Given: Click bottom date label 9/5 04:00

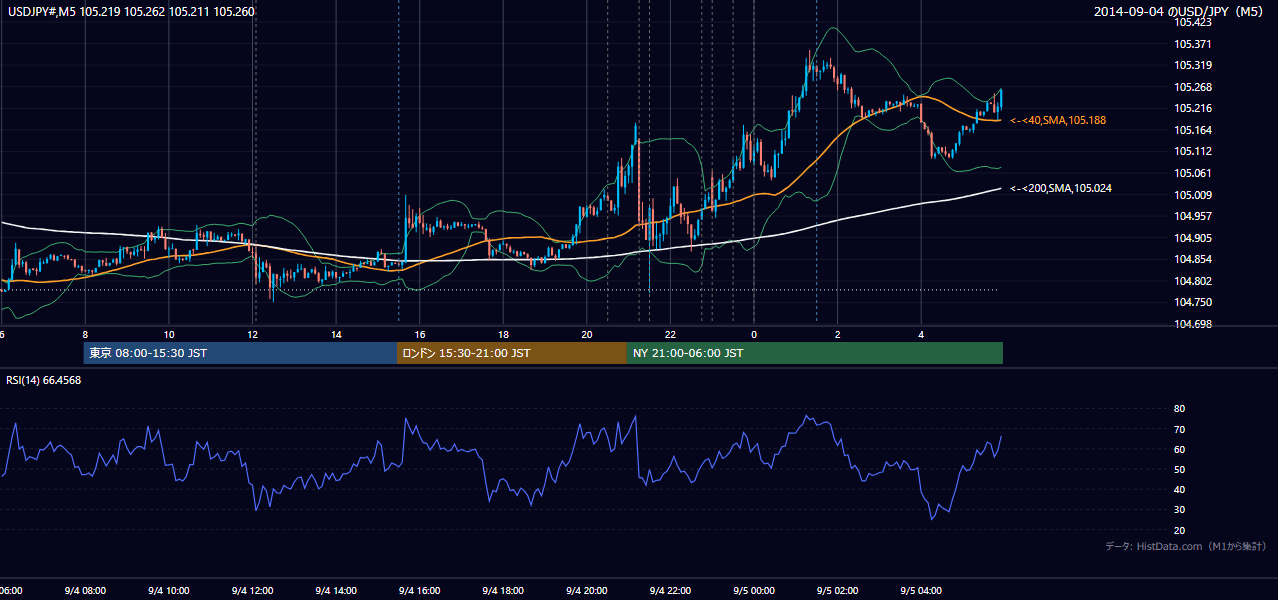Looking at the screenshot, I should (921, 590).
